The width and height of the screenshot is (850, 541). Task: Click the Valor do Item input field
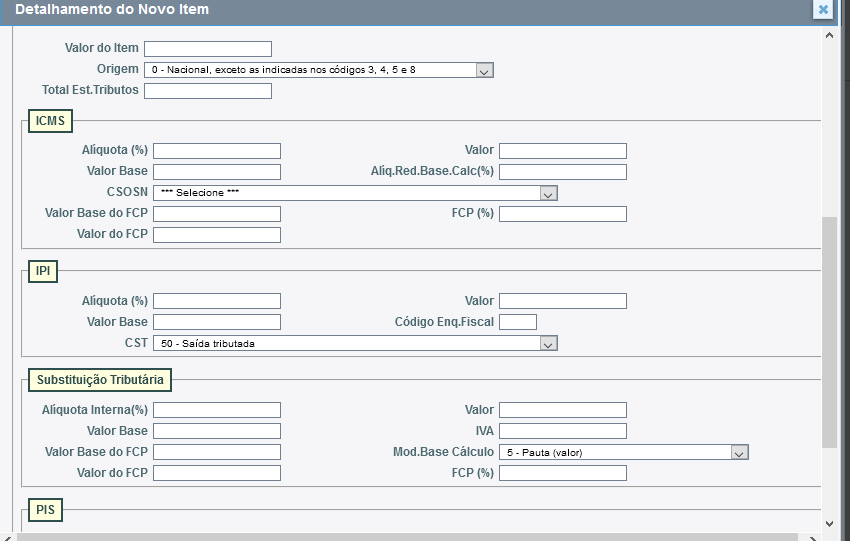click(208, 49)
